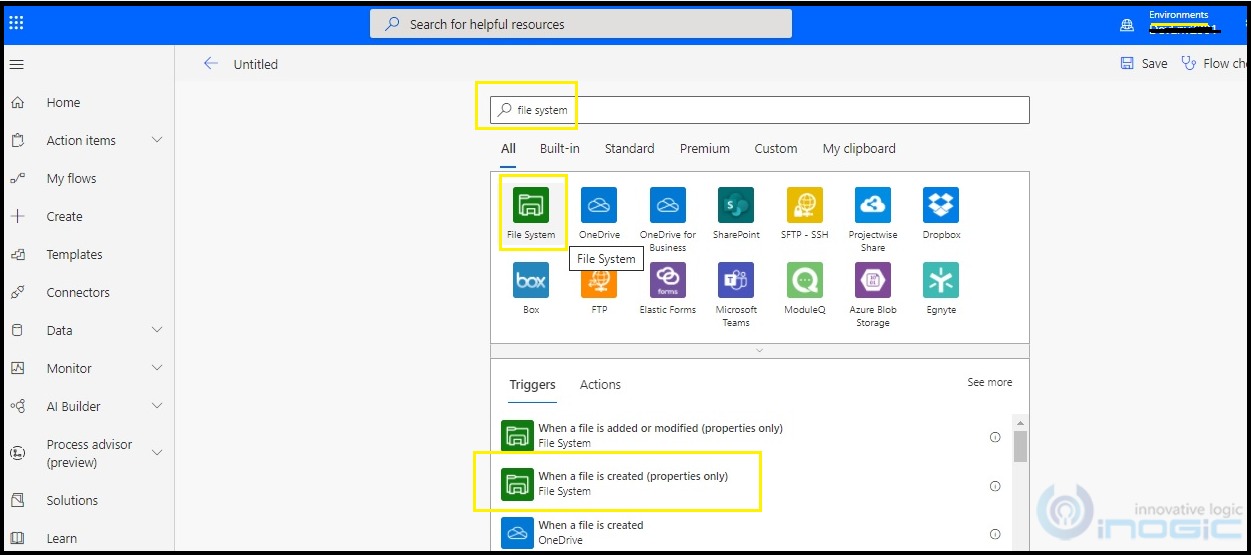Viewport: 1251px width, 555px height.
Task: Filter connectors by Premium tab
Action: point(705,148)
